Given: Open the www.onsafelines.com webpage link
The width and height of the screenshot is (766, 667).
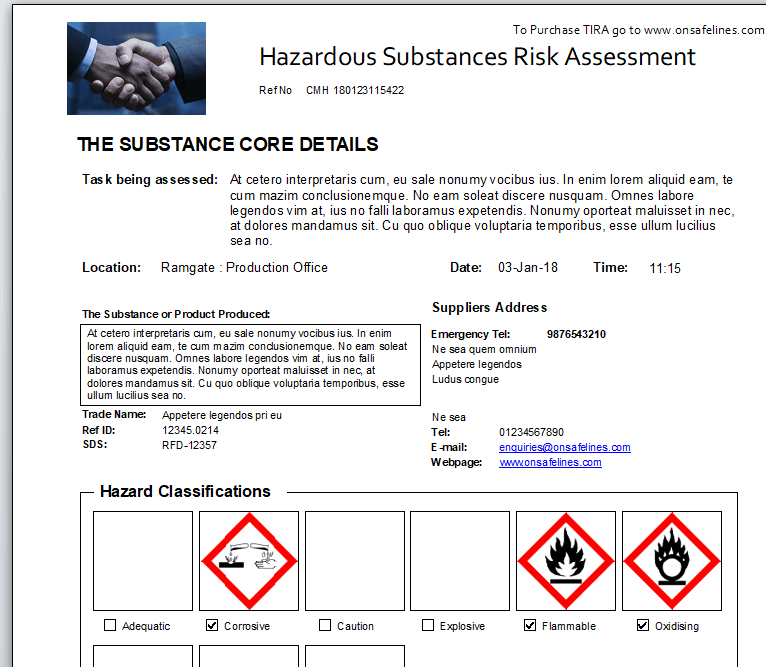Looking at the screenshot, I should coord(550,462).
